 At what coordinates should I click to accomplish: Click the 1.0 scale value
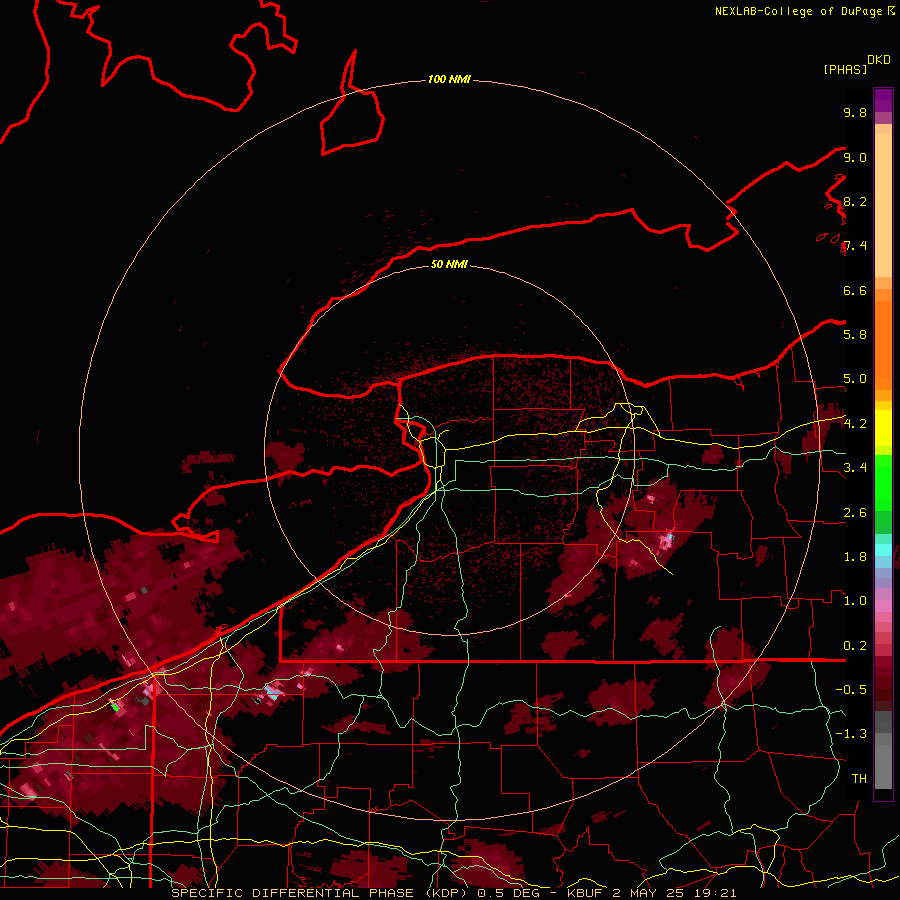855,601
